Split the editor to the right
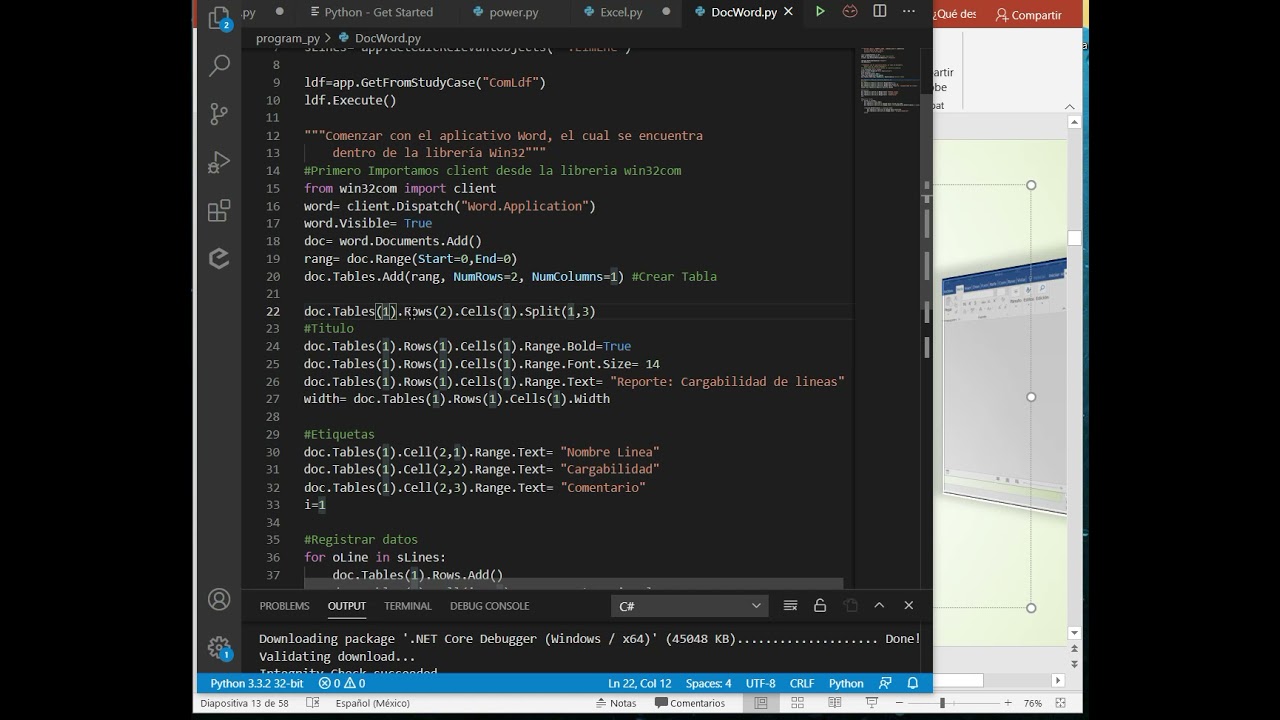The height and width of the screenshot is (720, 1280). 880,12
